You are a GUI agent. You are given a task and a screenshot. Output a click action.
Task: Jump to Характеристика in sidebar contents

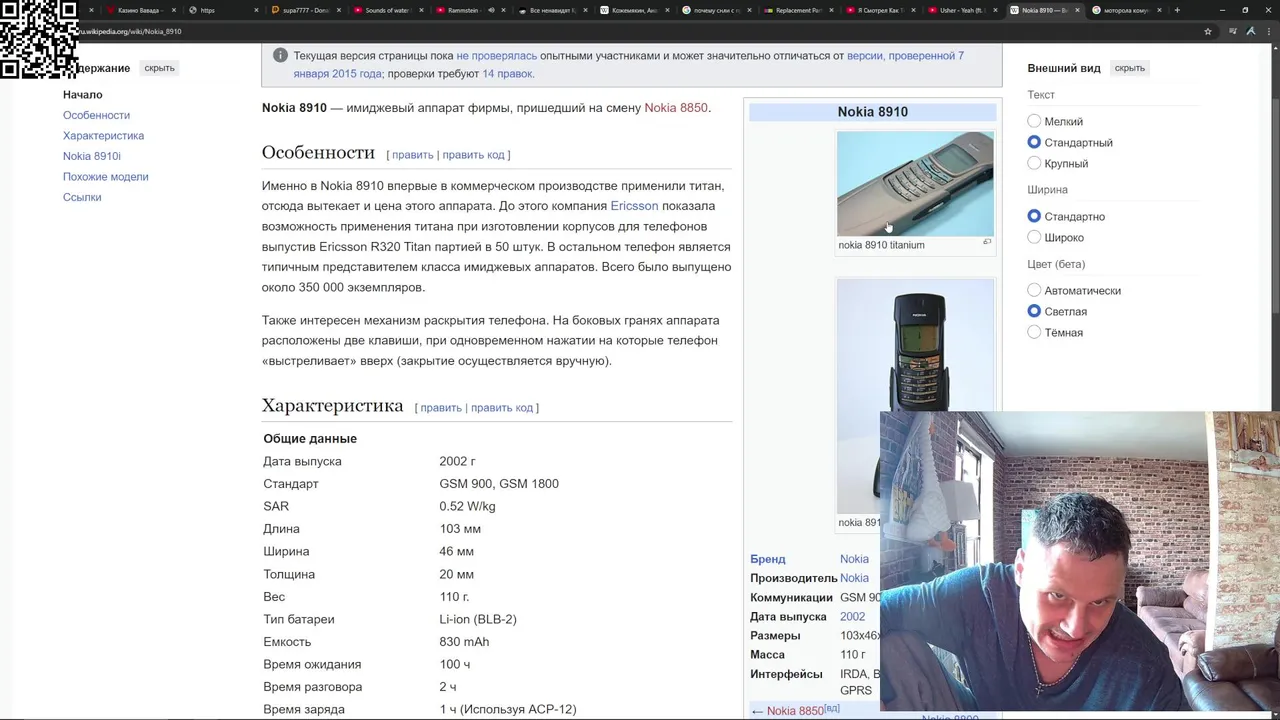tap(103, 136)
